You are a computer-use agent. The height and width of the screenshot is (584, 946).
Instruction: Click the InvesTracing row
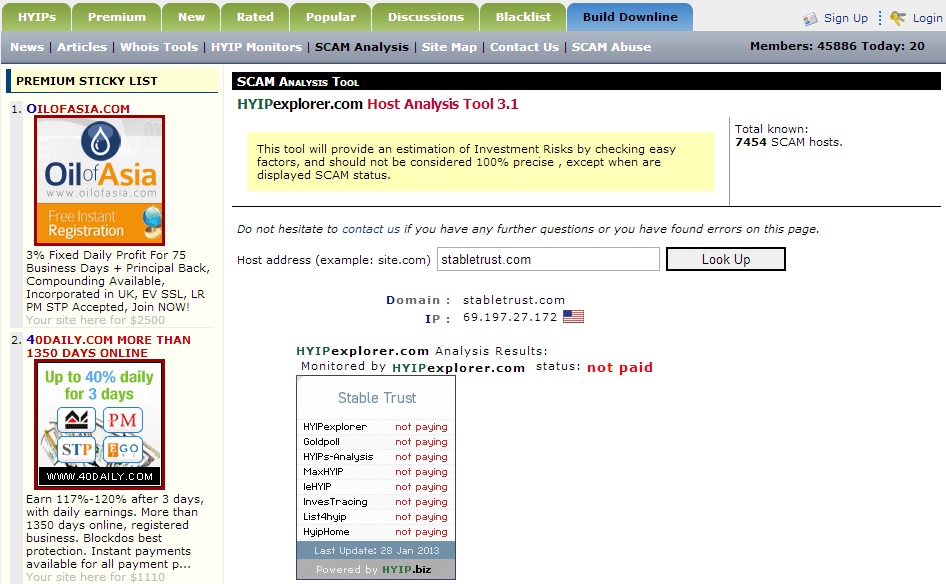coord(375,502)
